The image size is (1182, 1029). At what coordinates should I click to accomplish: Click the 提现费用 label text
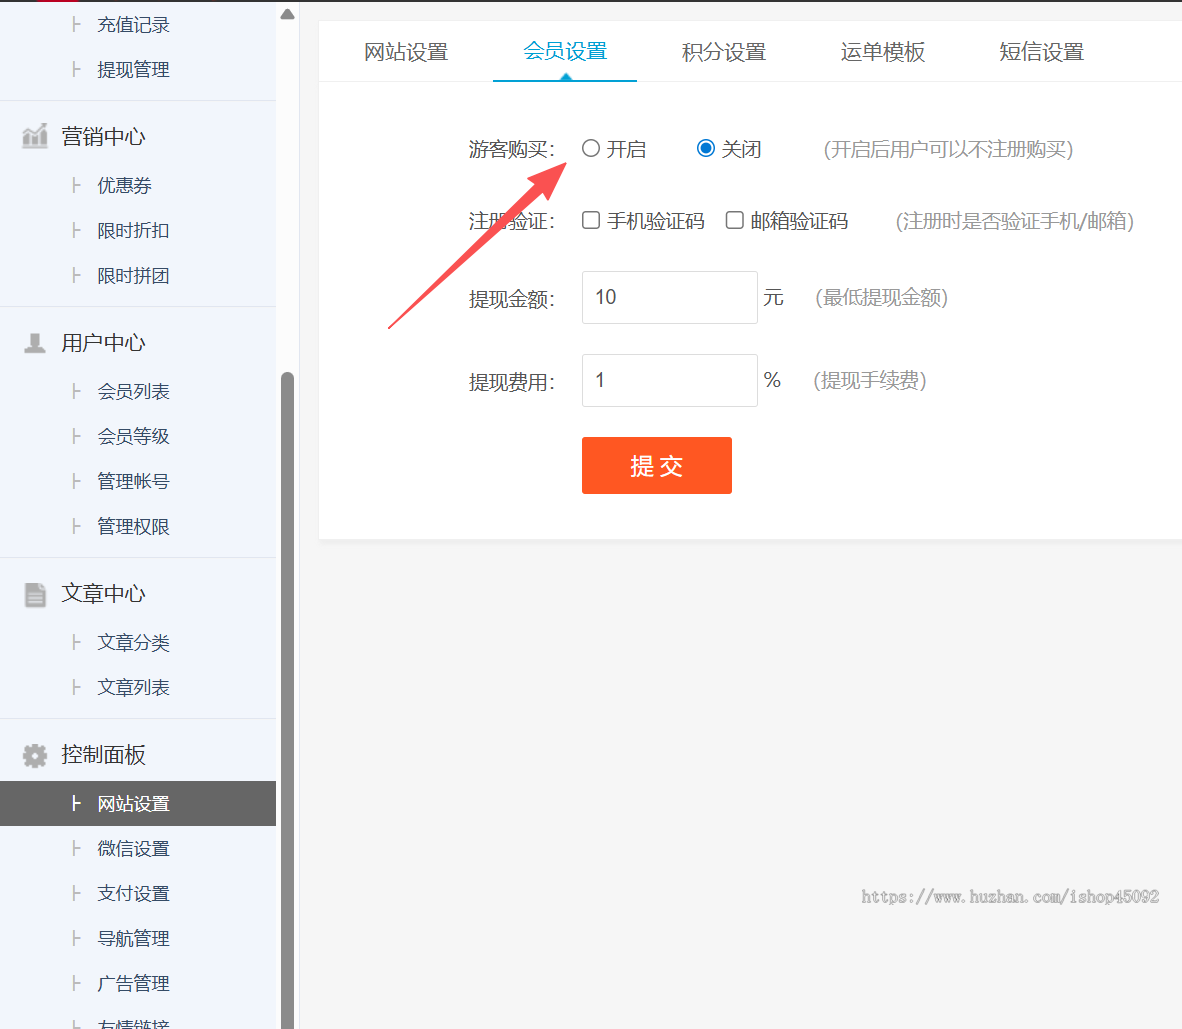tap(511, 382)
